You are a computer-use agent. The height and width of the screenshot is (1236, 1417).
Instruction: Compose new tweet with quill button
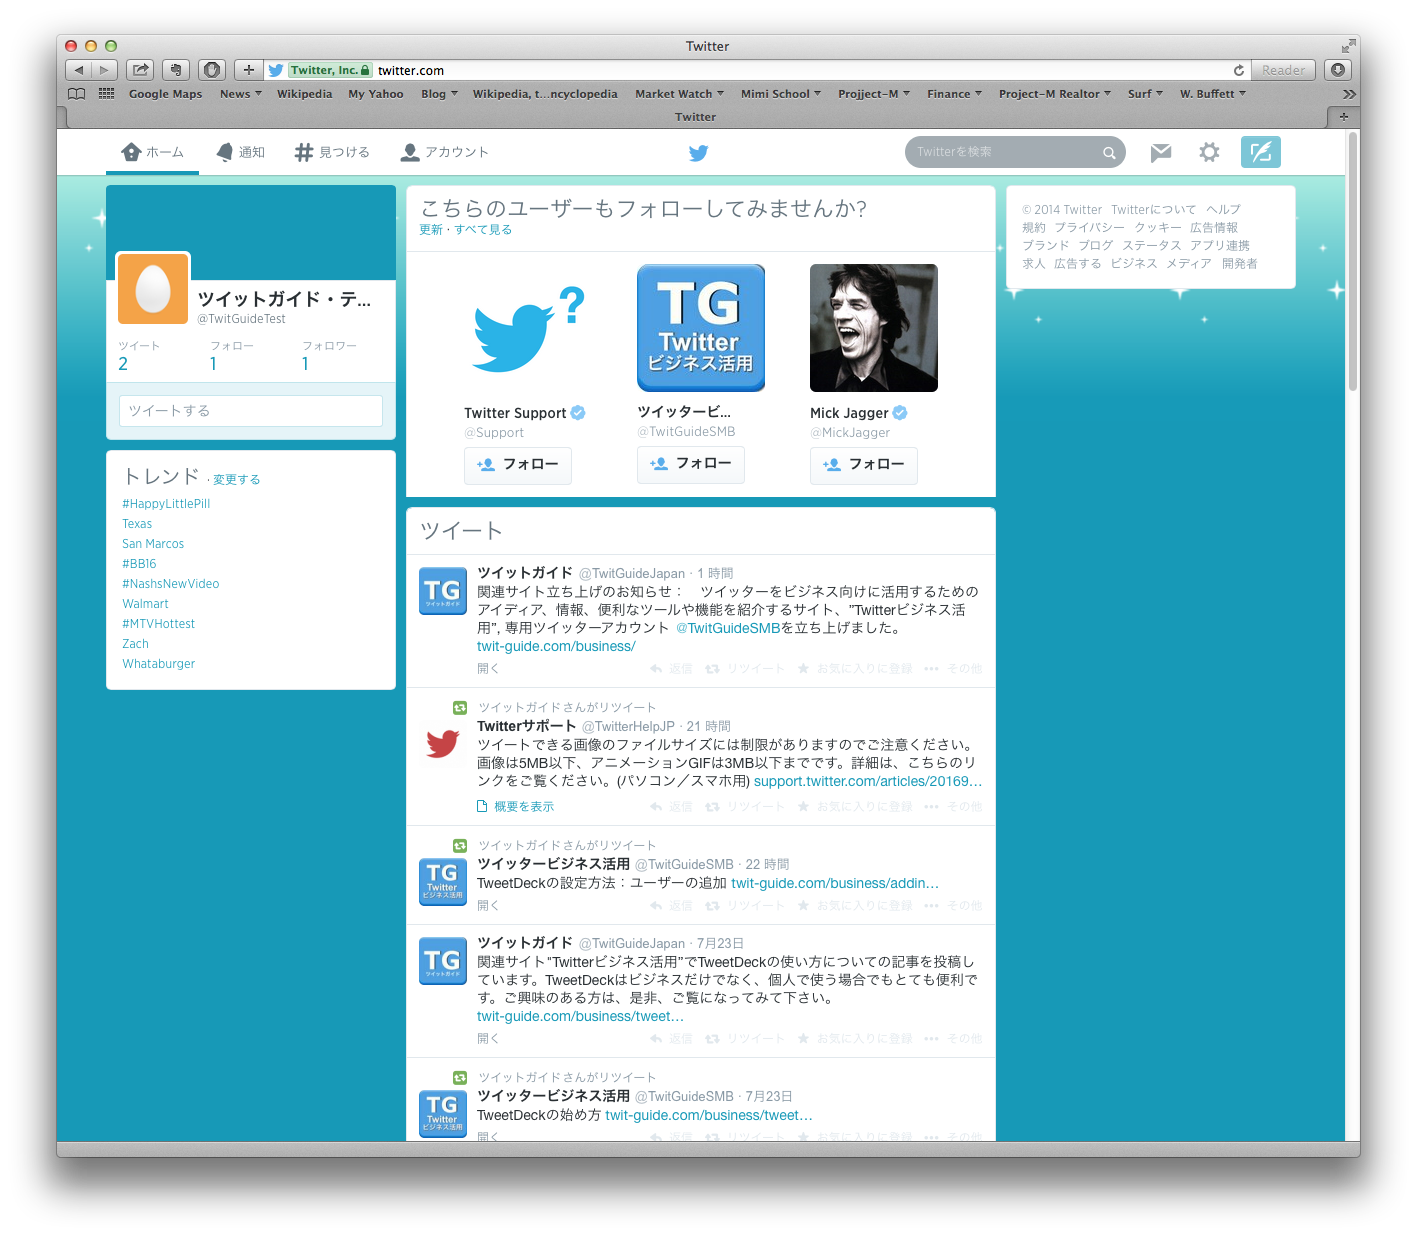click(1261, 152)
